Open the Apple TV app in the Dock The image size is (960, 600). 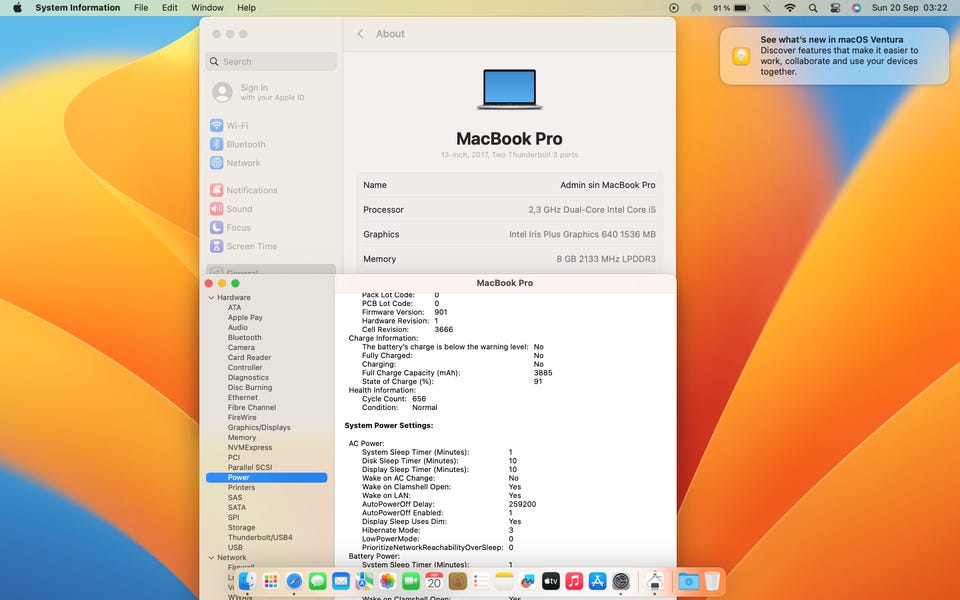point(550,581)
